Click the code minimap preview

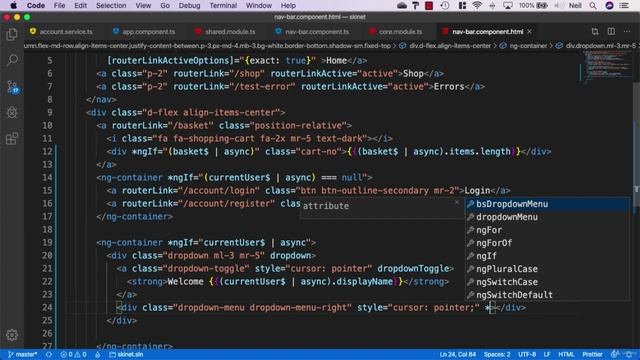(x=606, y=67)
